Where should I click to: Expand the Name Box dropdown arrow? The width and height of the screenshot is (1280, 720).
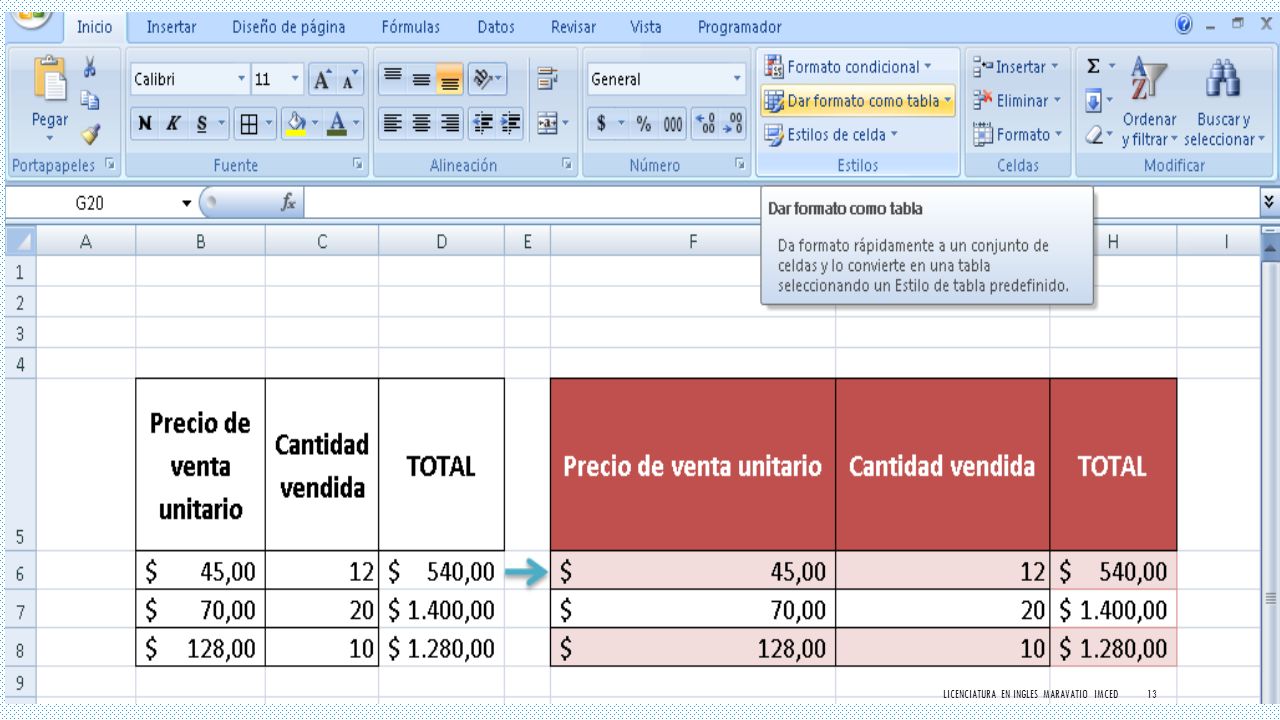[x=186, y=204]
